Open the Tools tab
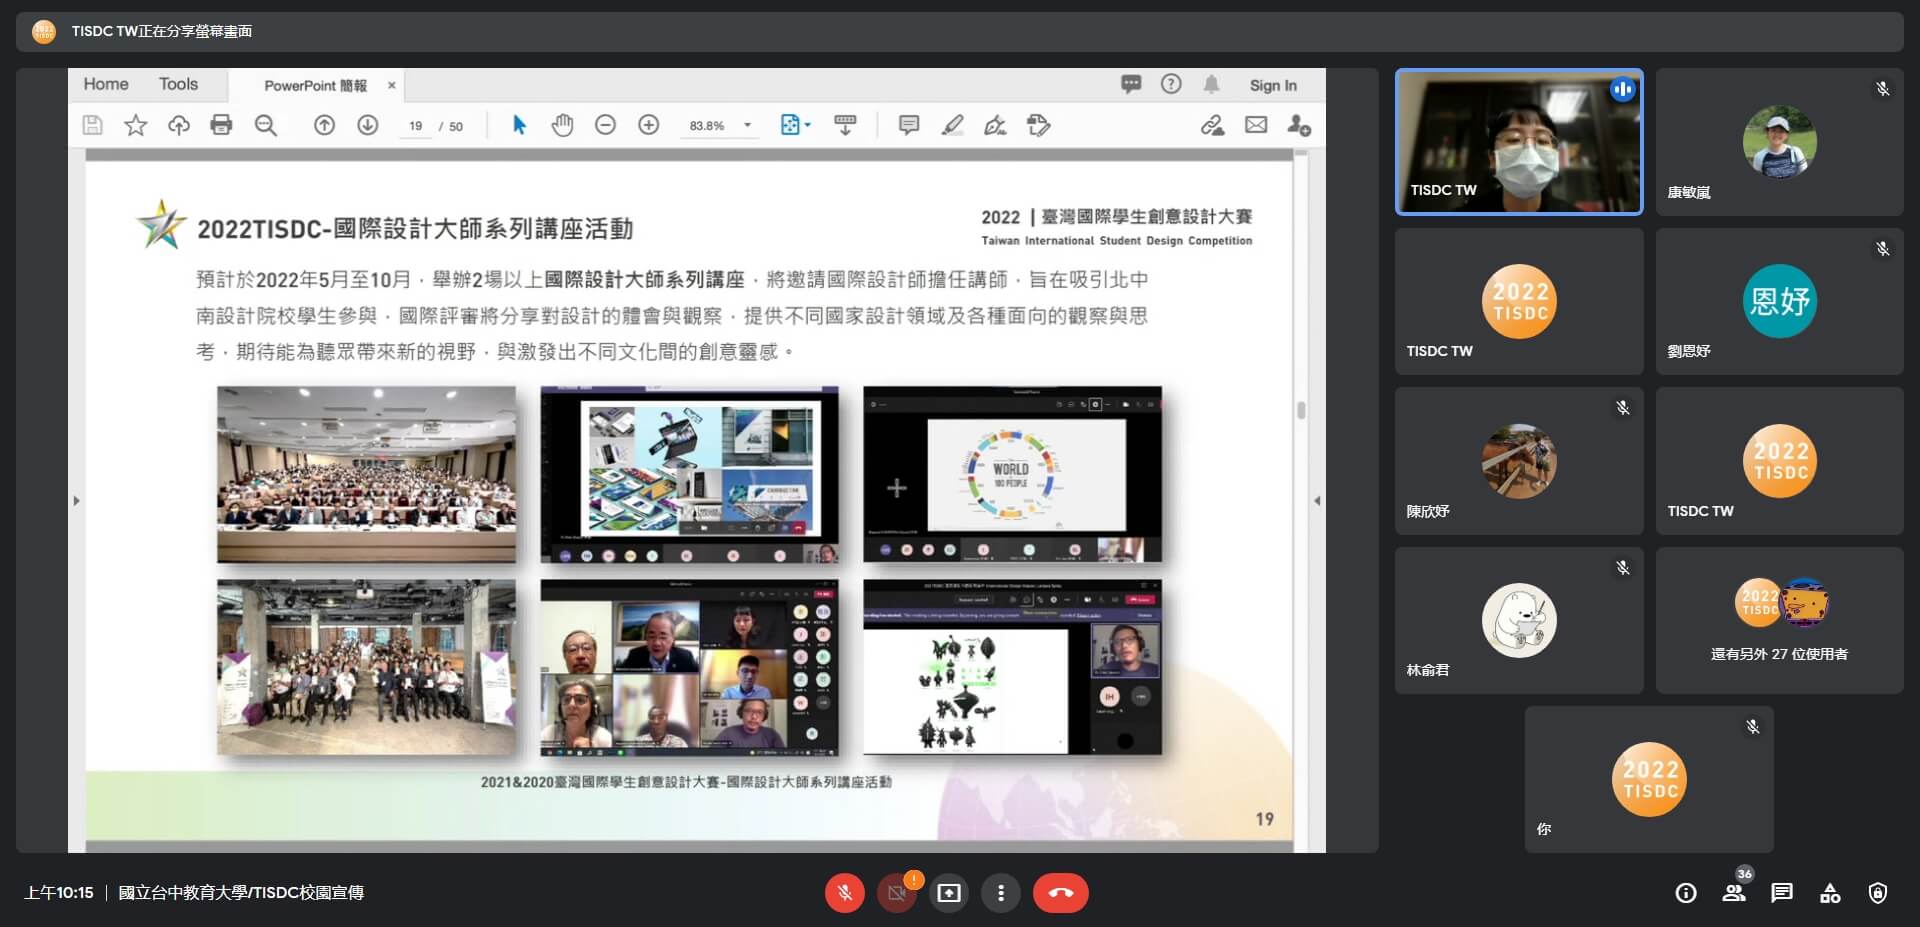Image resolution: width=1920 pixels, height=927 pixels. tap(178, 85)
